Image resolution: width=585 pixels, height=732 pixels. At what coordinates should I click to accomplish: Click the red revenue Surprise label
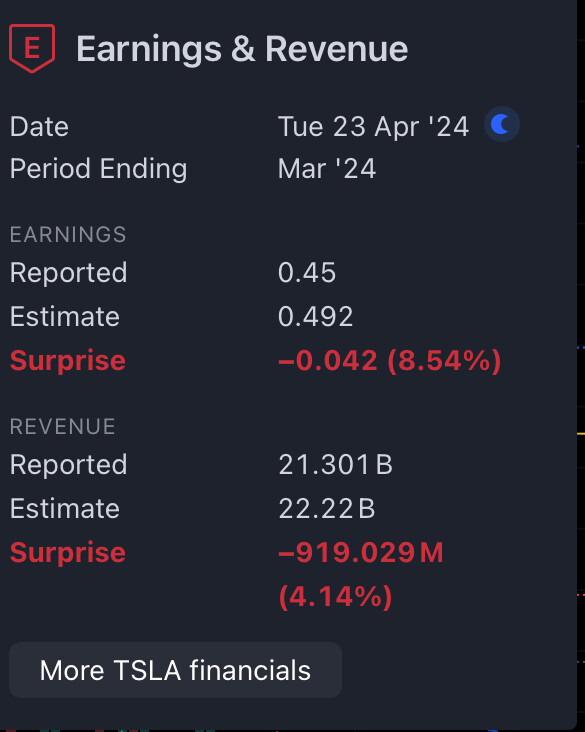pyautogui.click(x=68, y=553)
